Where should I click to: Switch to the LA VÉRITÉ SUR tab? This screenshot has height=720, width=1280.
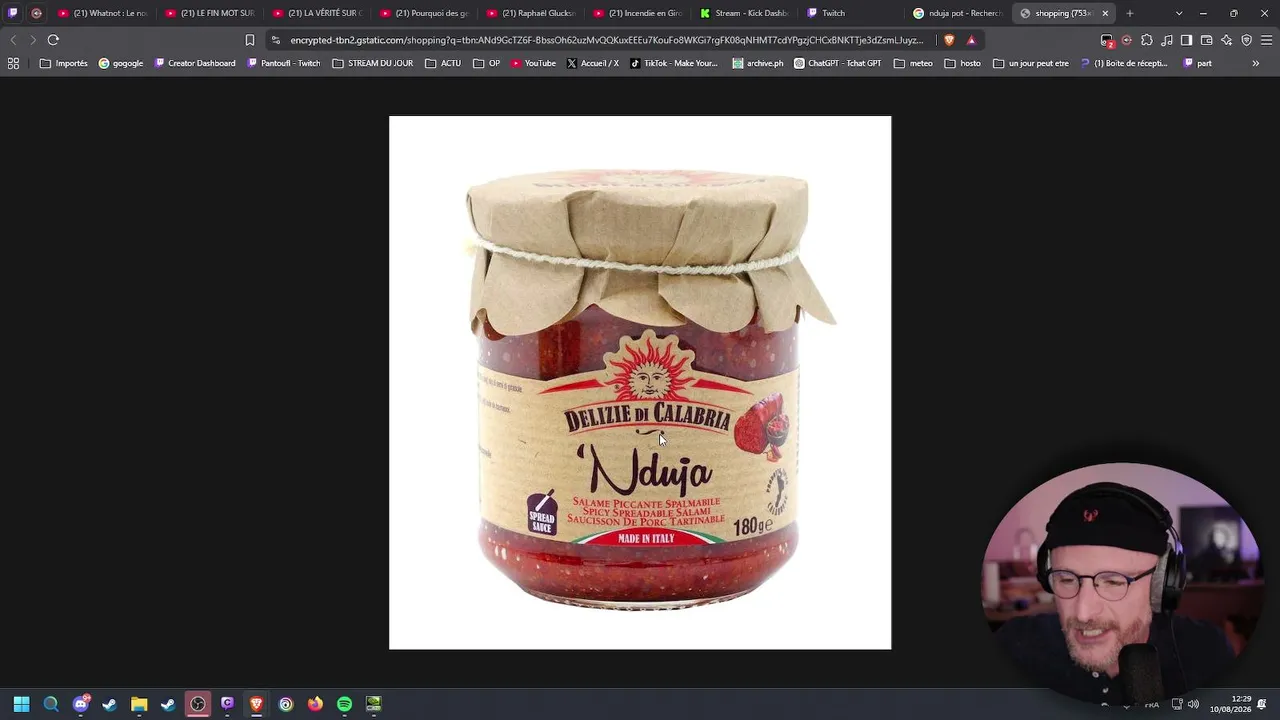[x=316, y=13]
